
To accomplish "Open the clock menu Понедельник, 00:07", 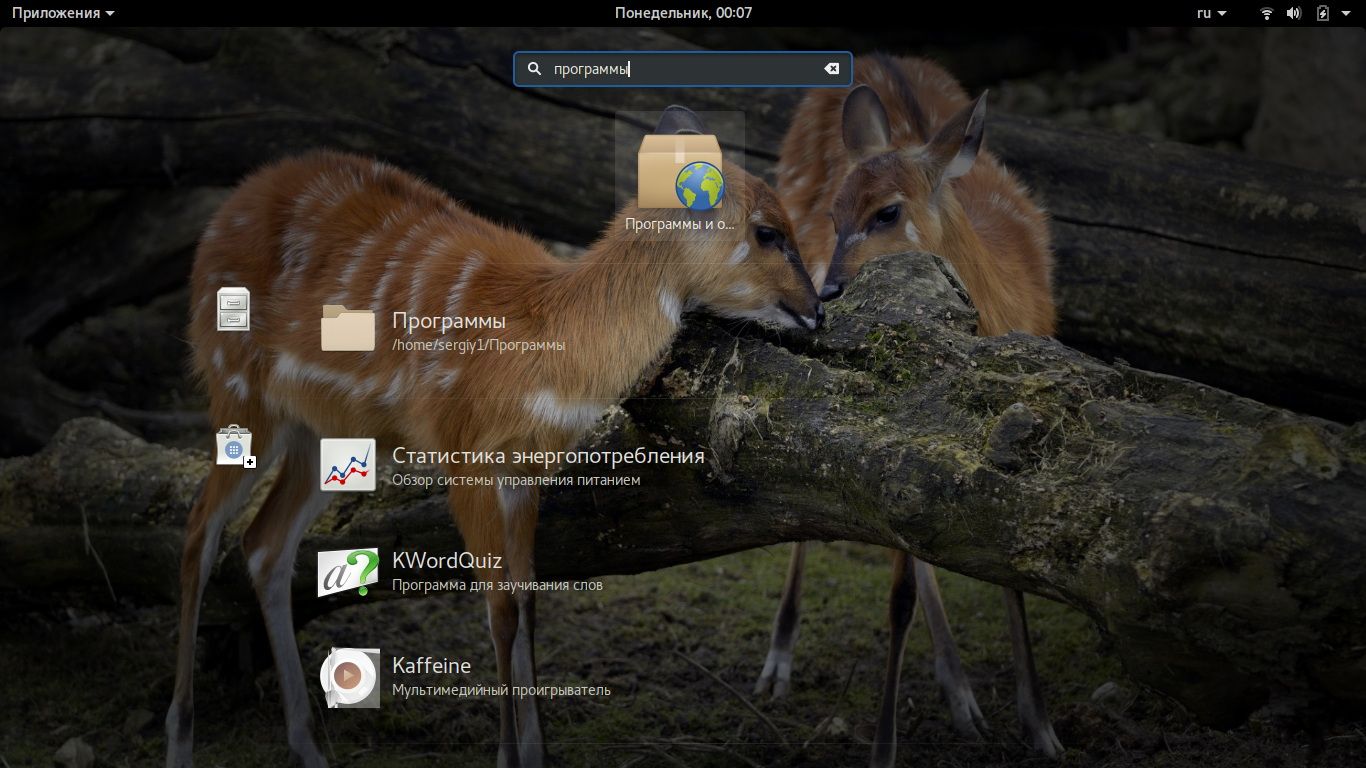I will 683,13.
